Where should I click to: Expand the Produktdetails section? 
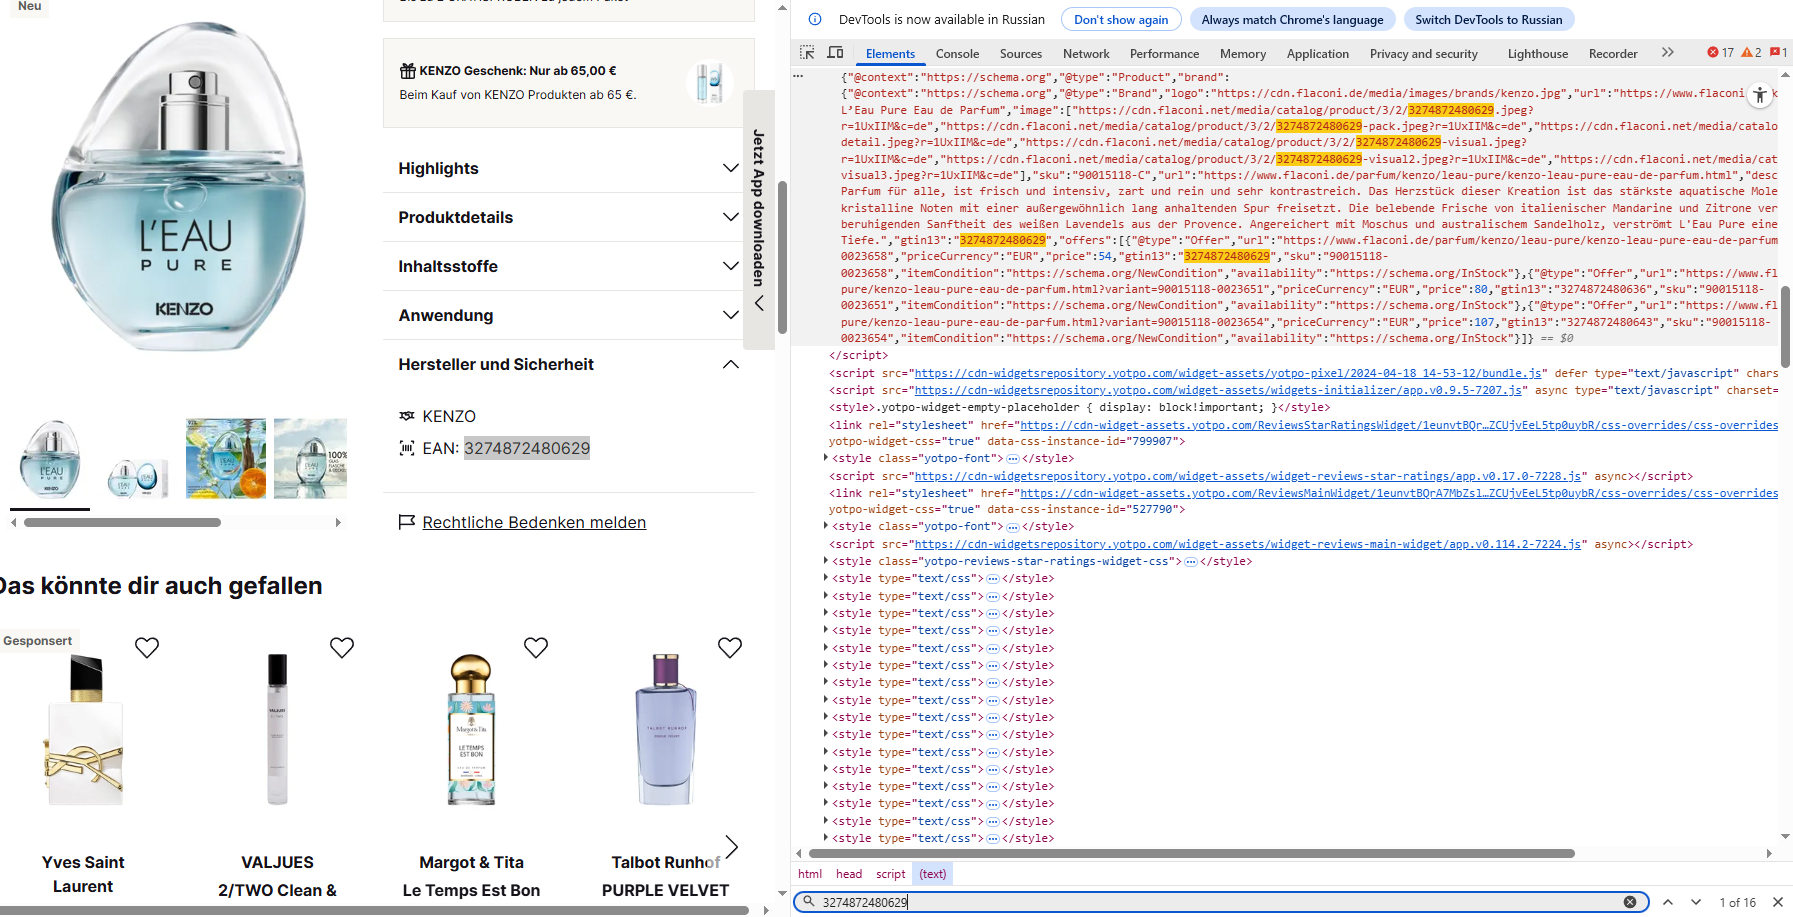568,217
